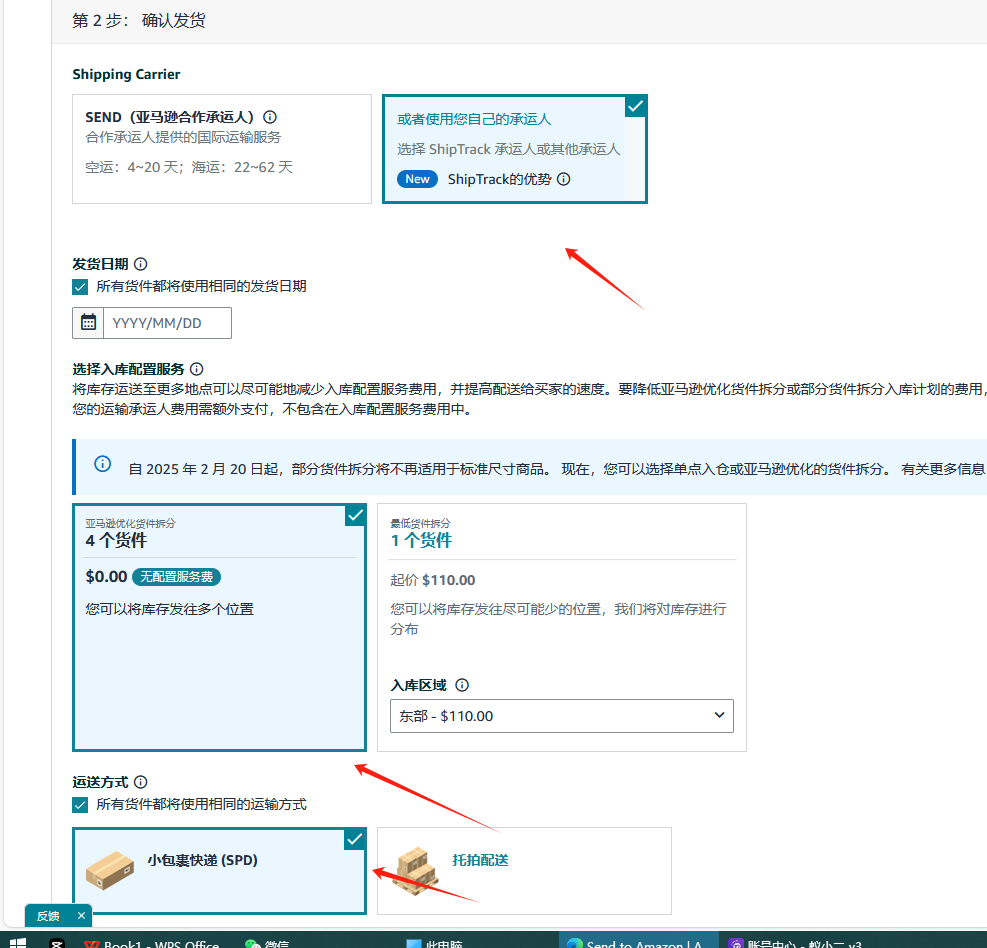Open the SEND carrier info tooltip
Image resolution: width=987 pixels, height=948 pixels.
pos(269,116)
